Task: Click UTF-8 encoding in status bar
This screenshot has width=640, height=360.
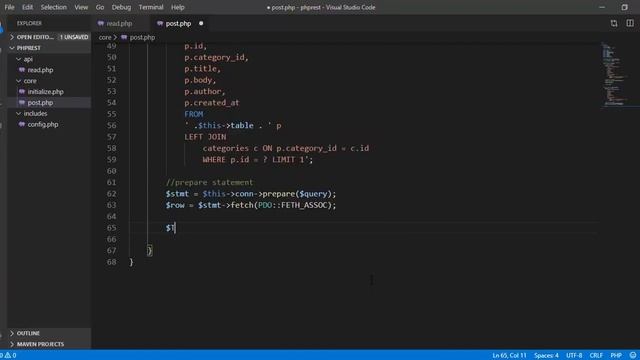Action: coord(574,356)
